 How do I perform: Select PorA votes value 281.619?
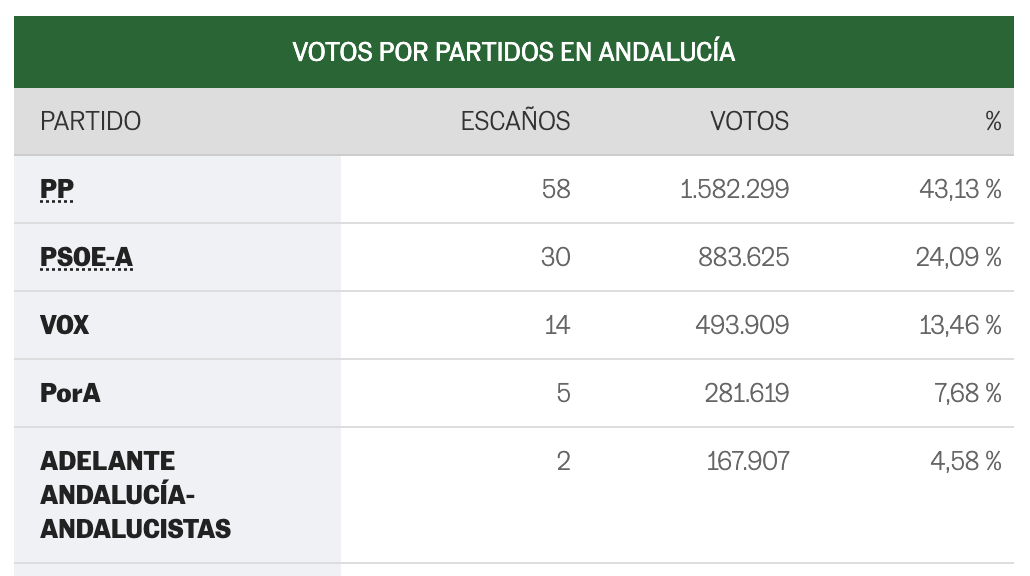tap(747, 393)
